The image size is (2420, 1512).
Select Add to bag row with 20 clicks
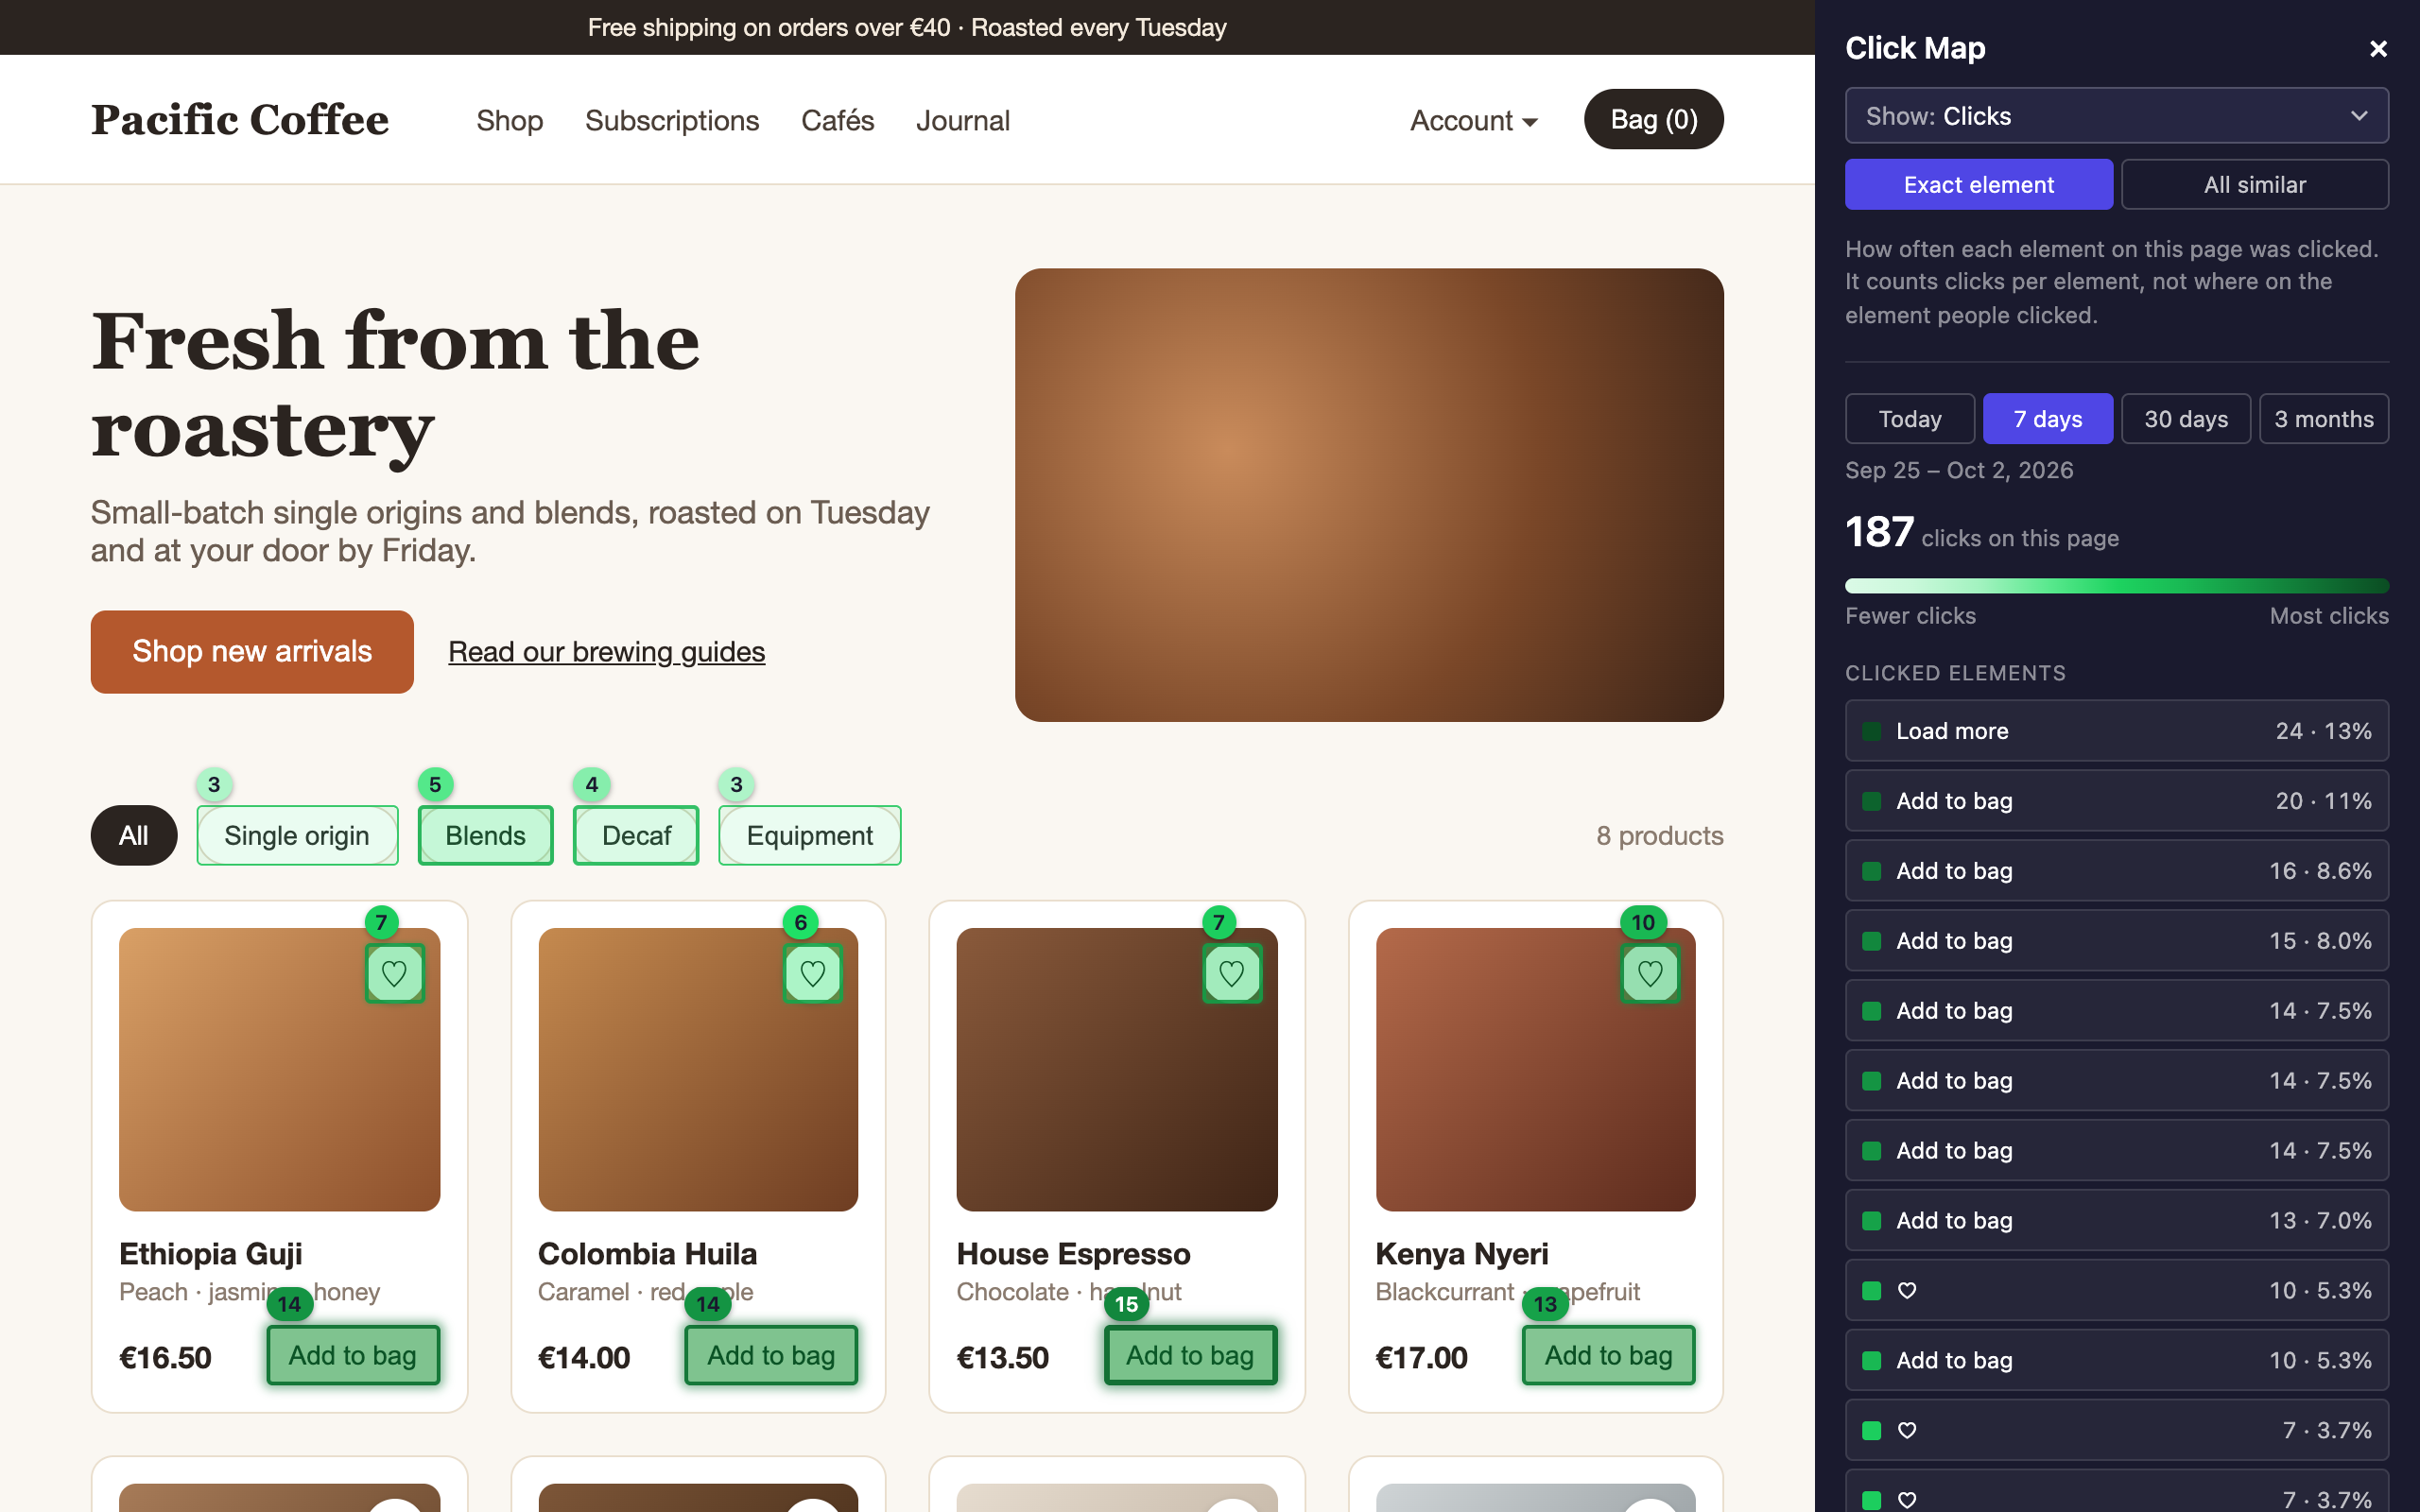(2116, 801)
